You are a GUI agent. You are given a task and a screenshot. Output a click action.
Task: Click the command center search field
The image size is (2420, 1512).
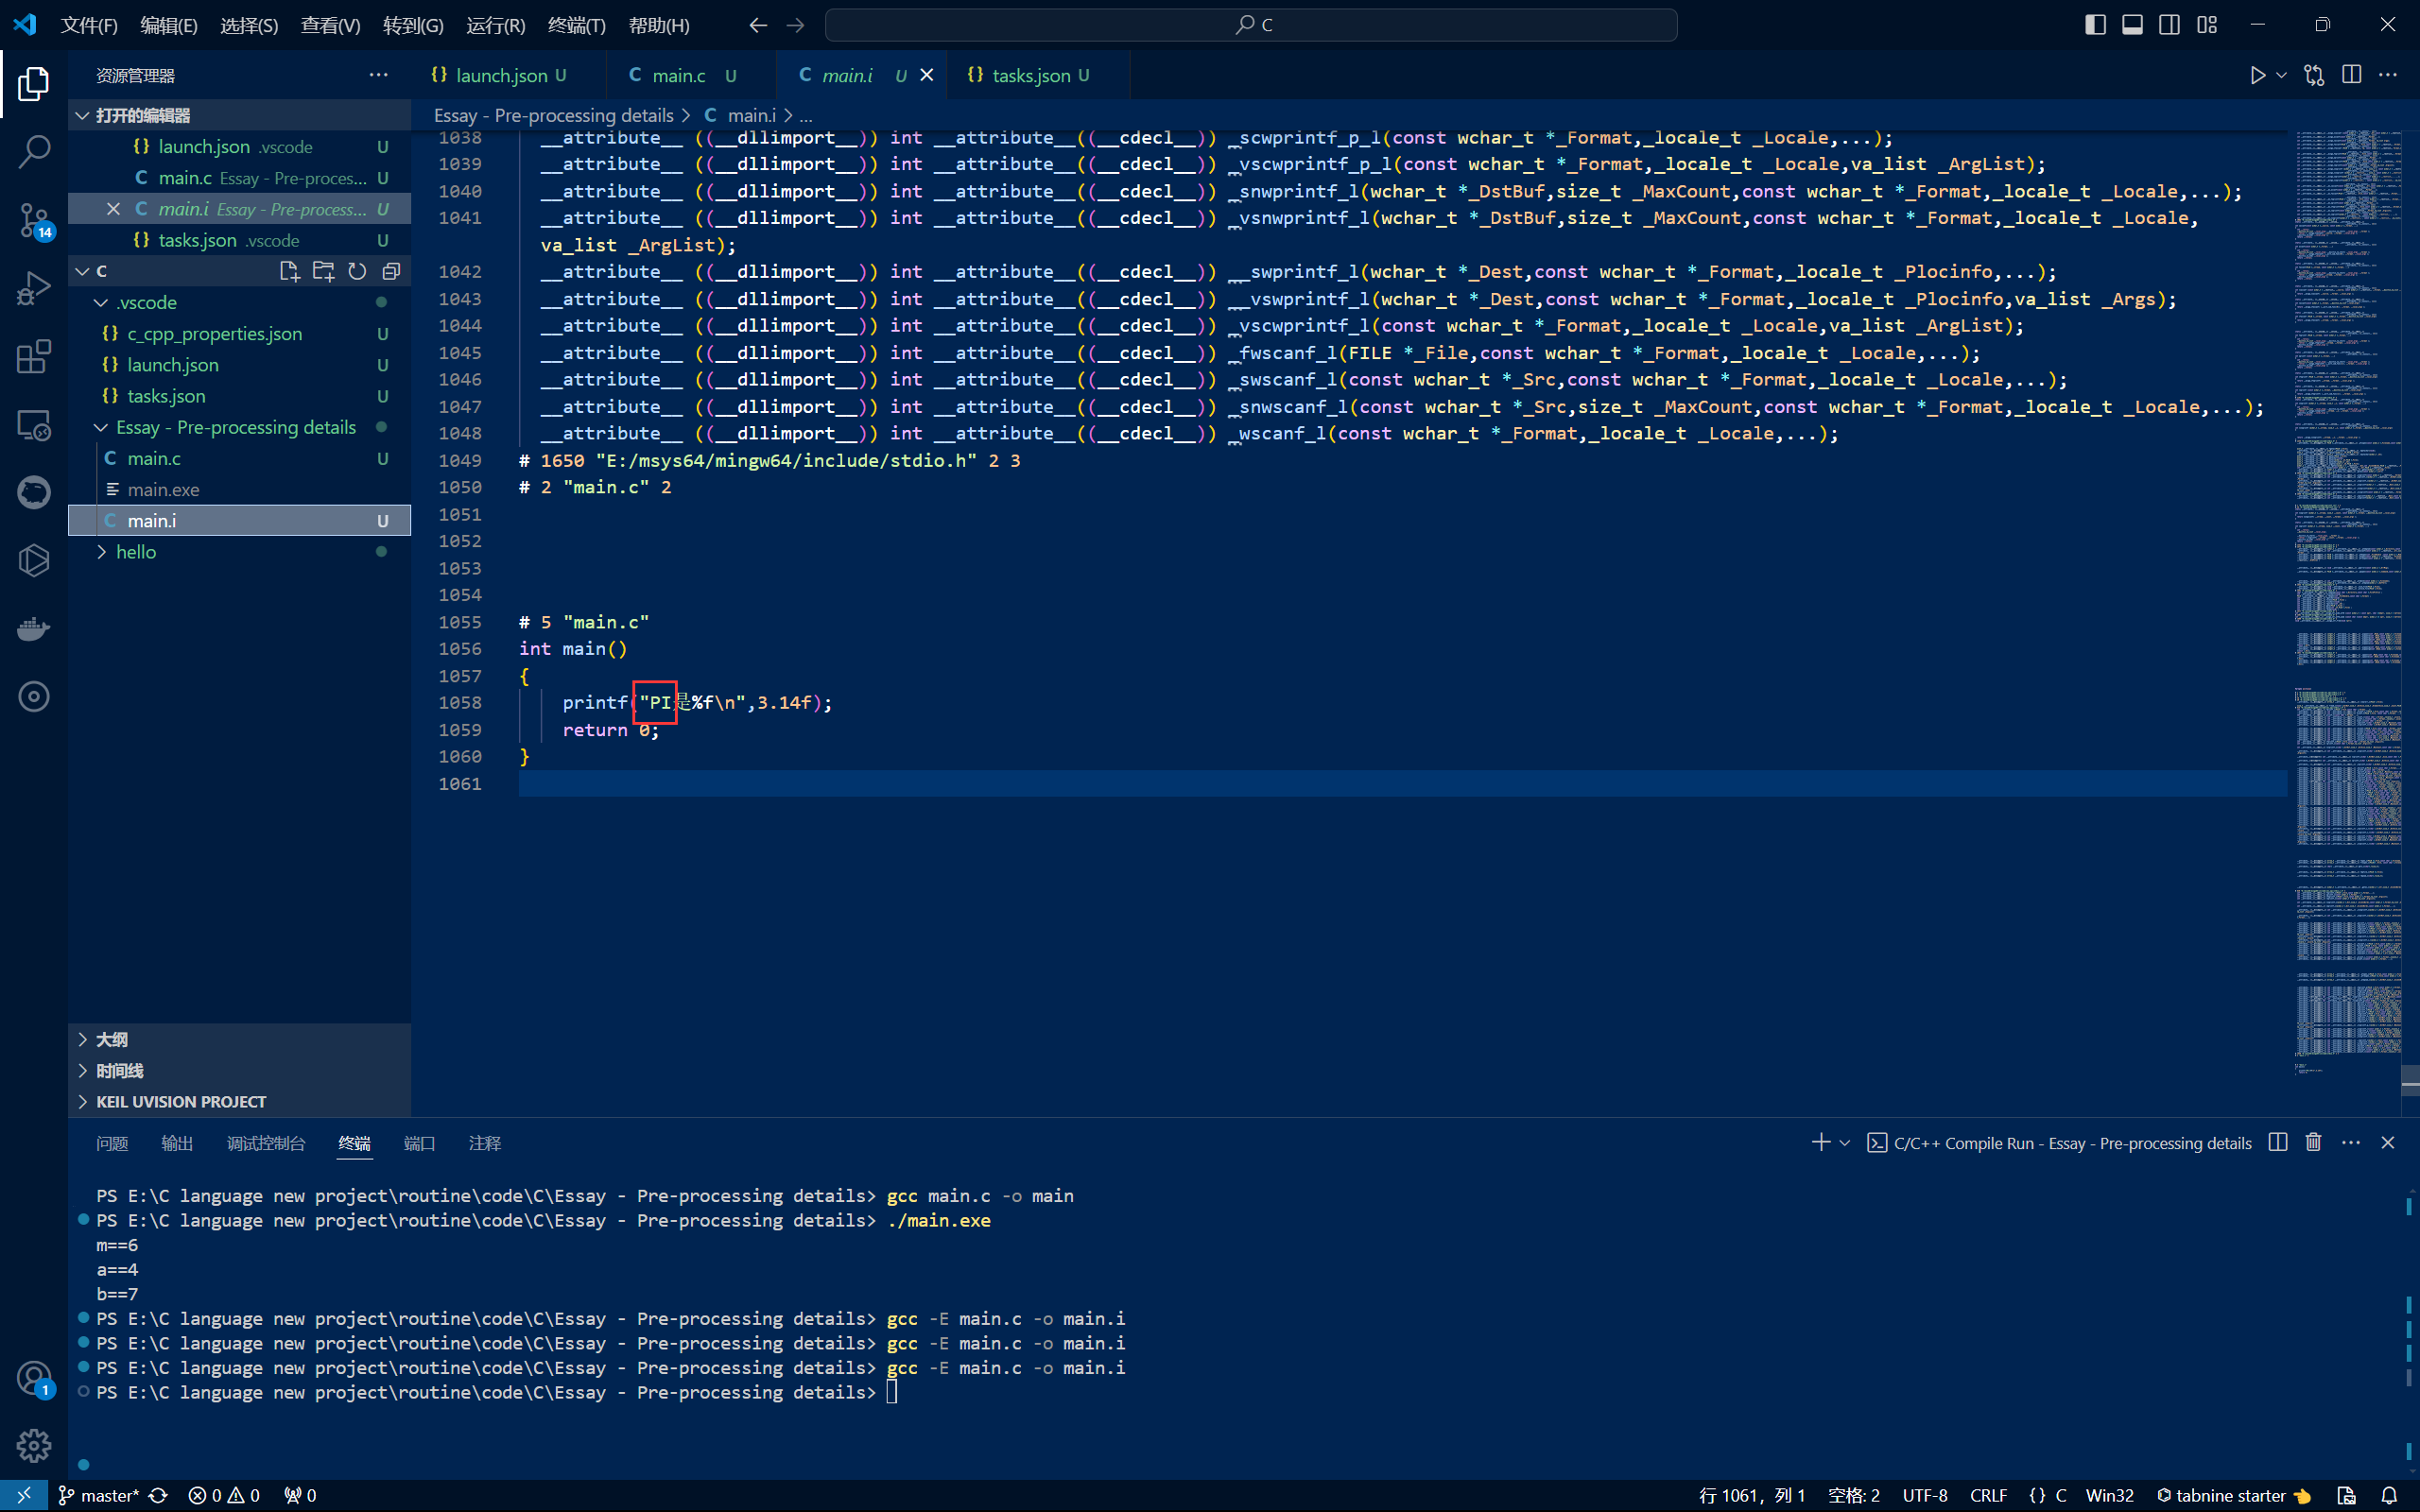(x=1251, y=25)
